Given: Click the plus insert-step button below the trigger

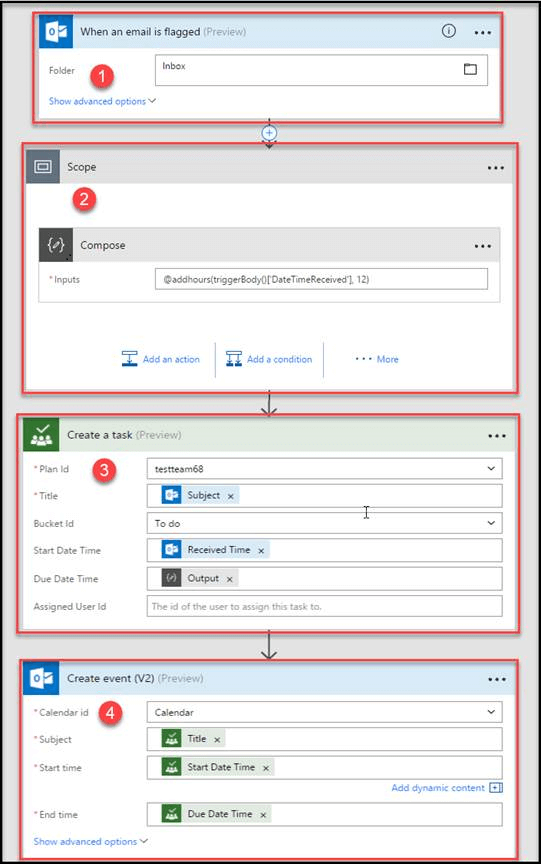Looking at the screenshot, I should [x=269, y=133].
